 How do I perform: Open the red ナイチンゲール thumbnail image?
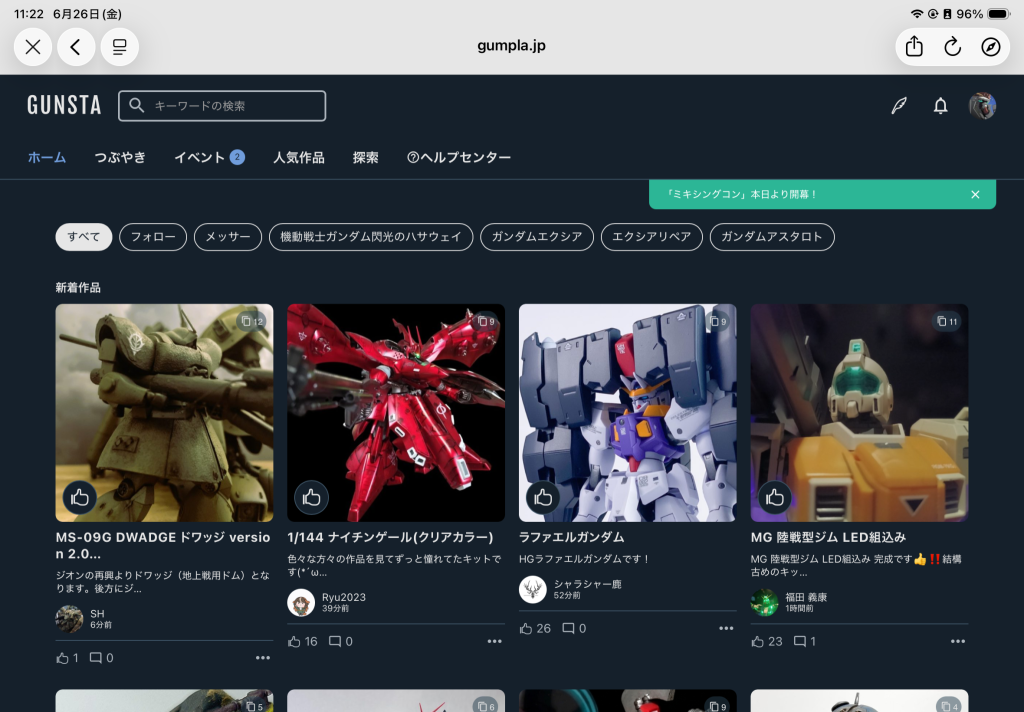(396, 413)
